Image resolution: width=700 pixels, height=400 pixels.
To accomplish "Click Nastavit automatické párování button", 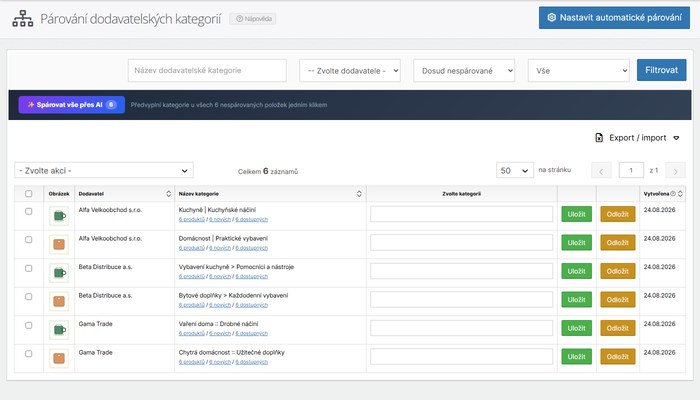I will click(614, 18).
